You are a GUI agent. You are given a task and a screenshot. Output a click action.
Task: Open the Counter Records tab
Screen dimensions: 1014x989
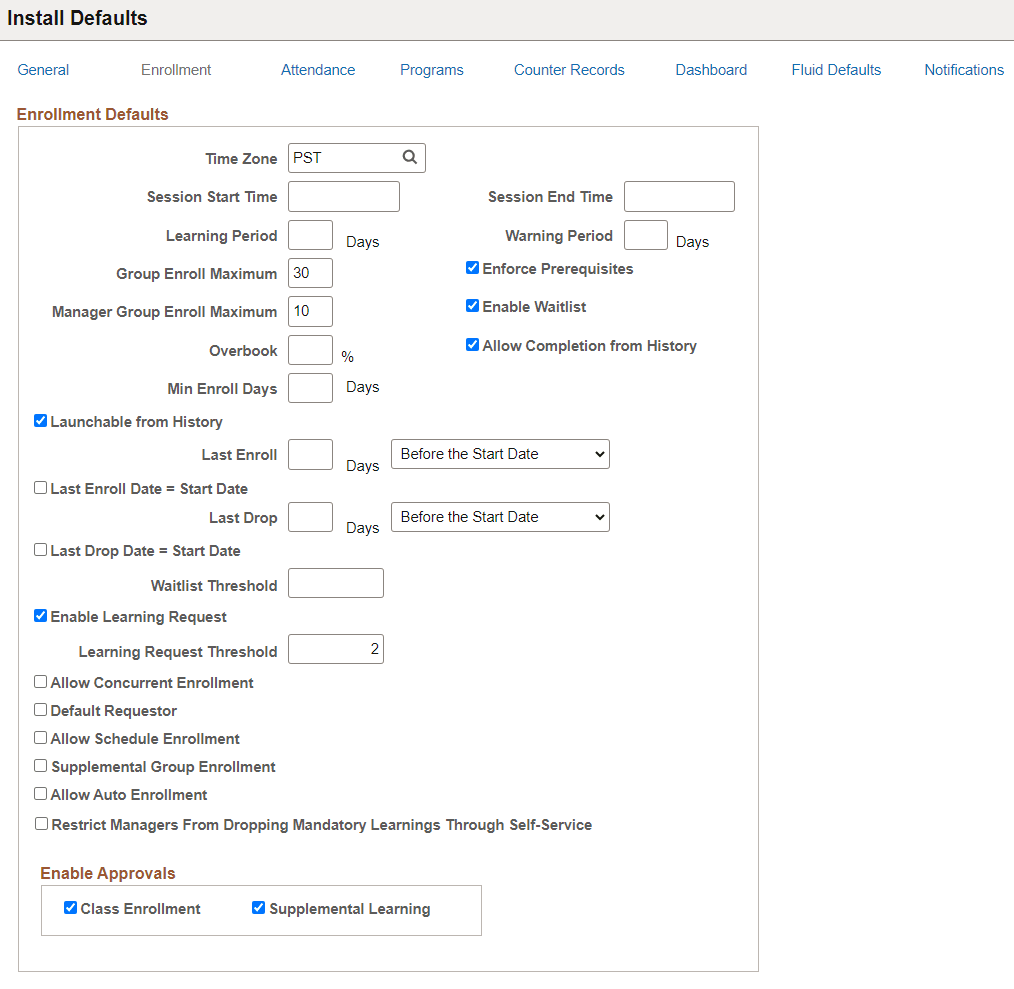[x=568, y=69]
